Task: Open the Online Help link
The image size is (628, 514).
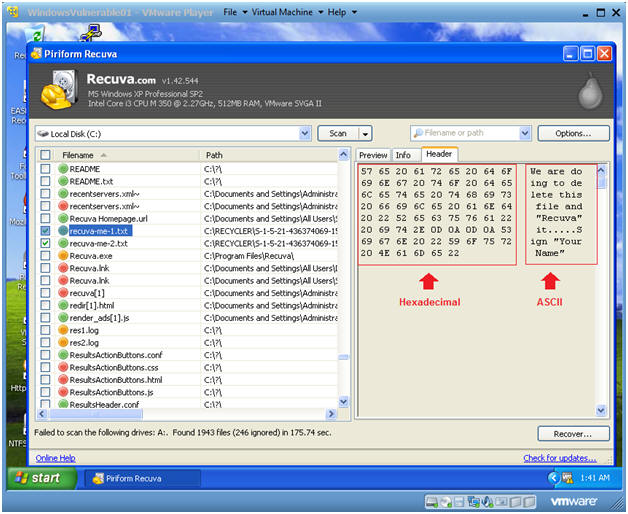Action: tap(55, 458)
